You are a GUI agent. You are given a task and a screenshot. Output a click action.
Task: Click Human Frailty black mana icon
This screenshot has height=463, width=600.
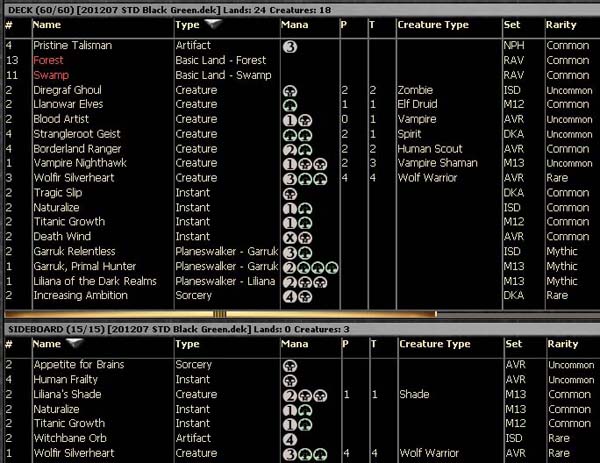[290, 381]
